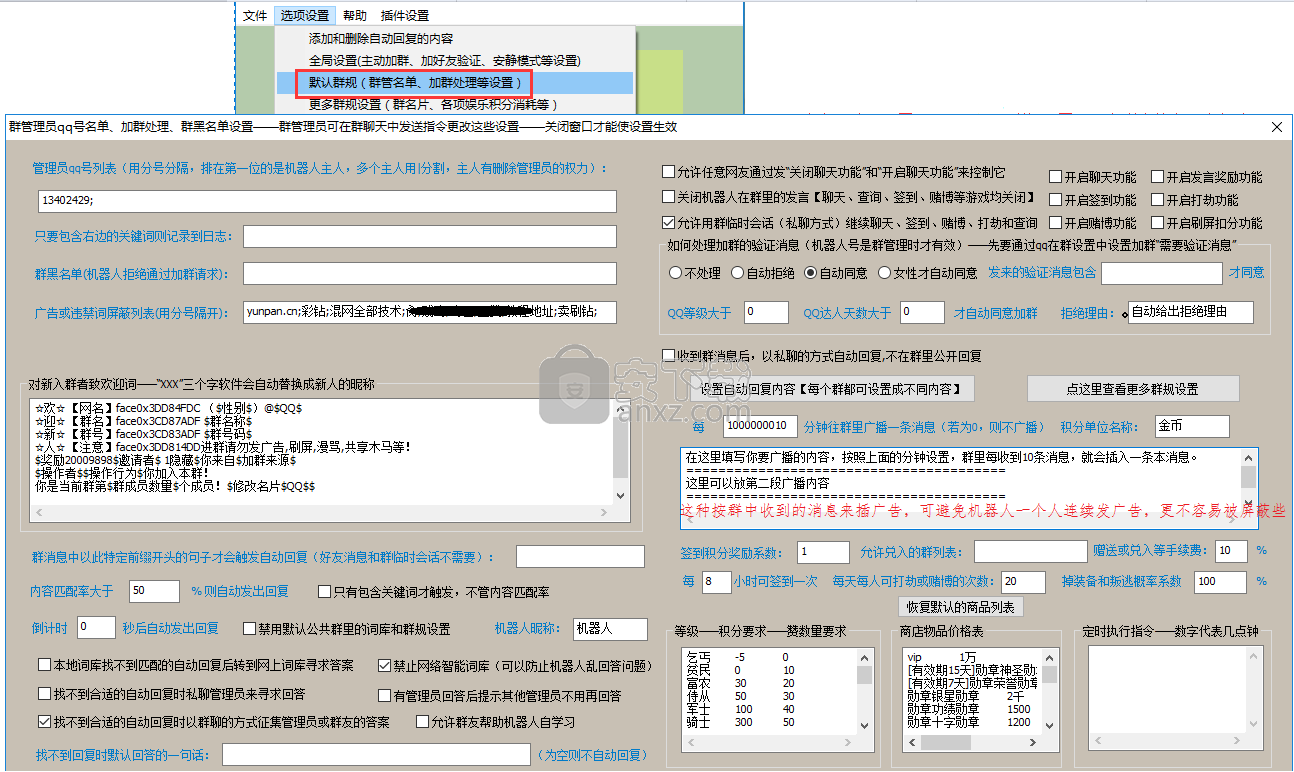Enable 开启聊天功能 checkbox

tap(1055, 176)
